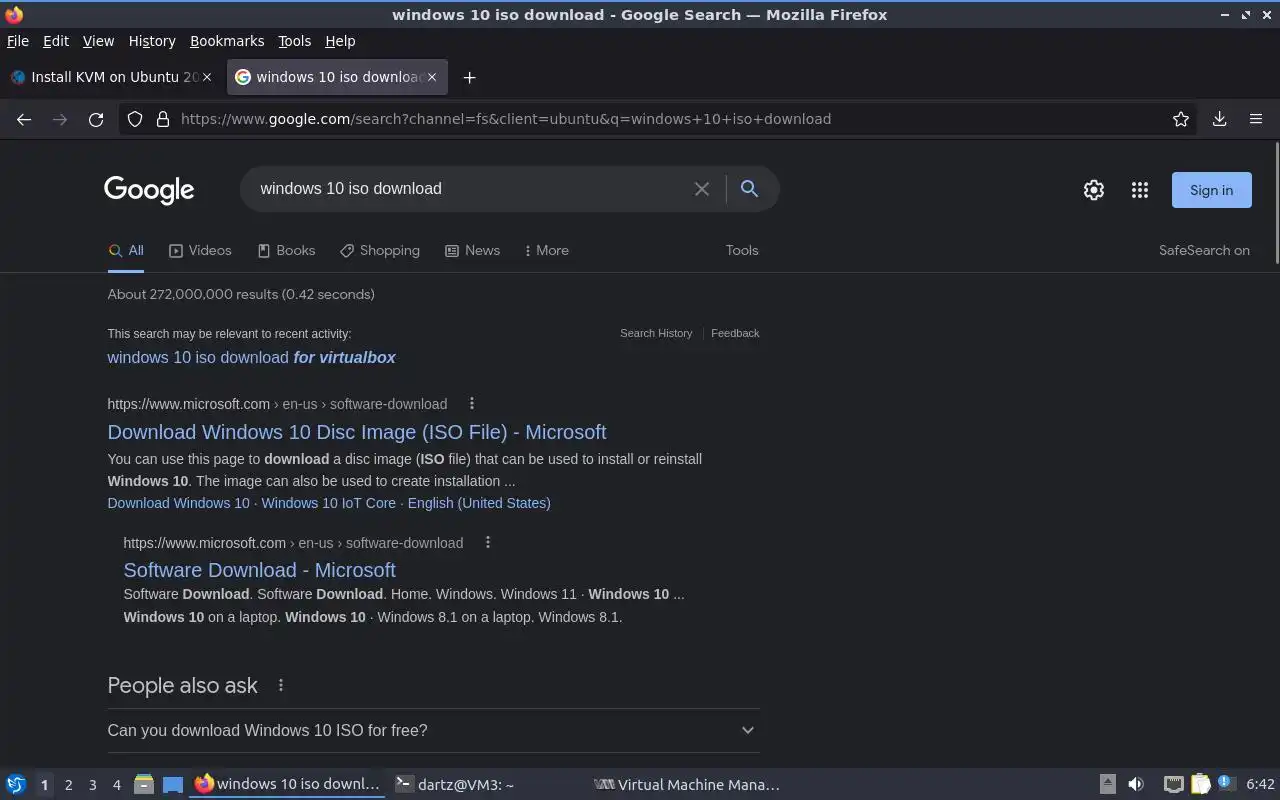The height and width of the screenshot is (800, 1280).
Task: Open the Firefox hamburger application menu
Action: tap(1256, 119)
